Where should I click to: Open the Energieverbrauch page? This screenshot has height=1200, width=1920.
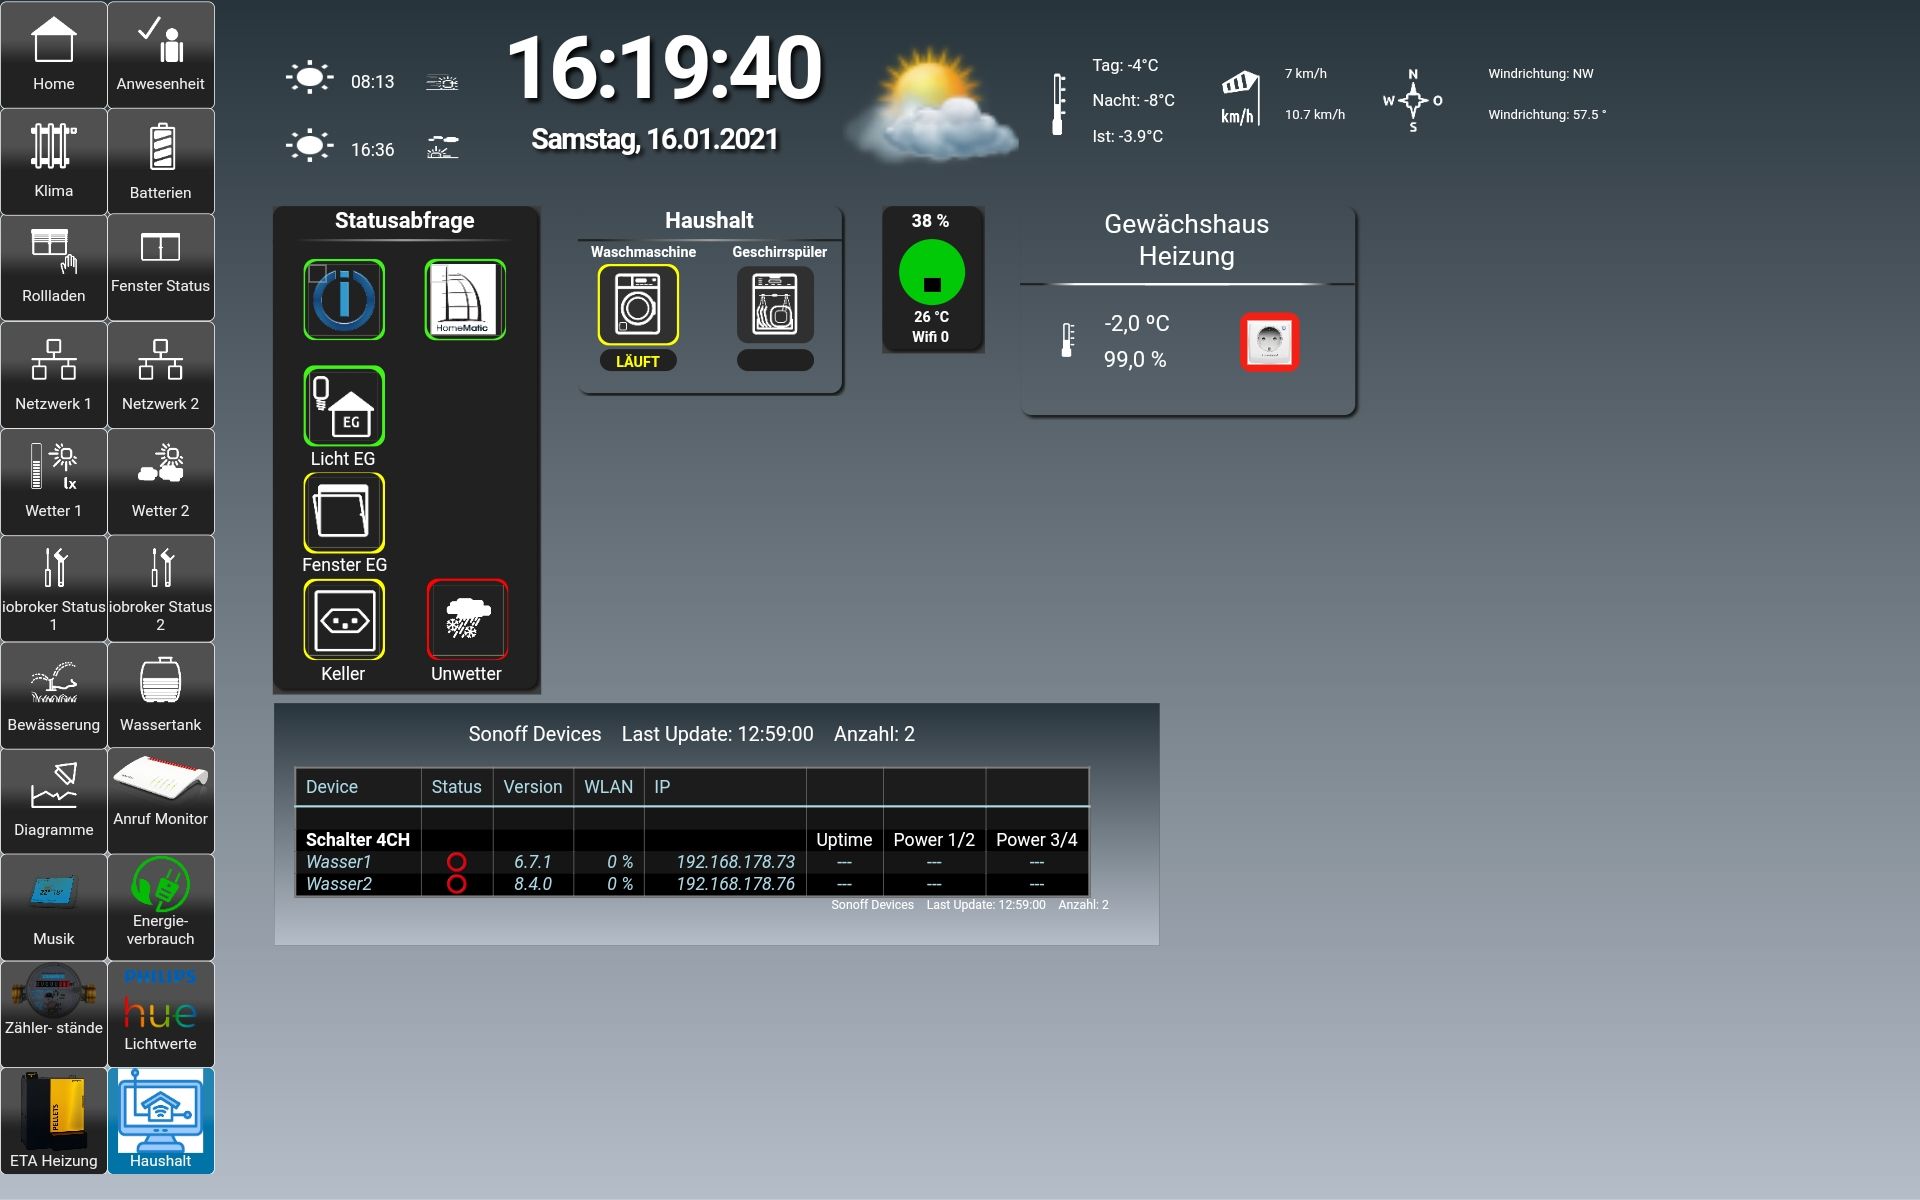click(x=160, y=907)
